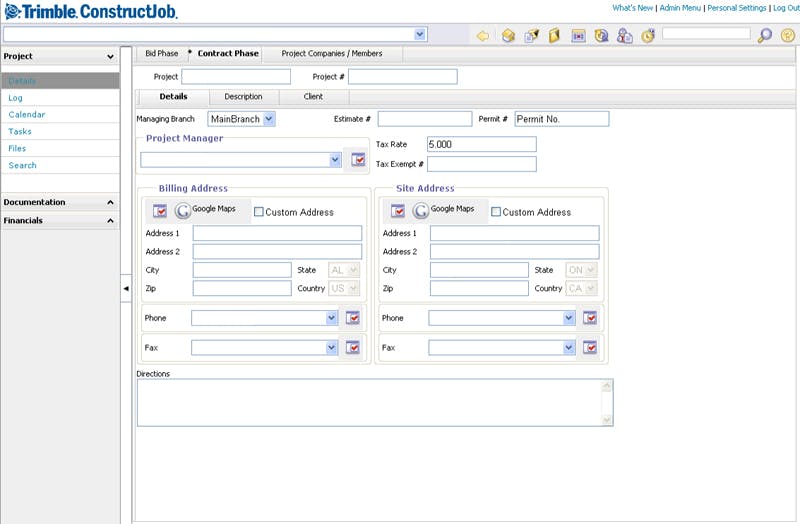Viewport: 800px width, 524px height.
Task: Click the edit icon beside Project Manager dropdown
Action: pyautogui.click(x=358, y=159)
